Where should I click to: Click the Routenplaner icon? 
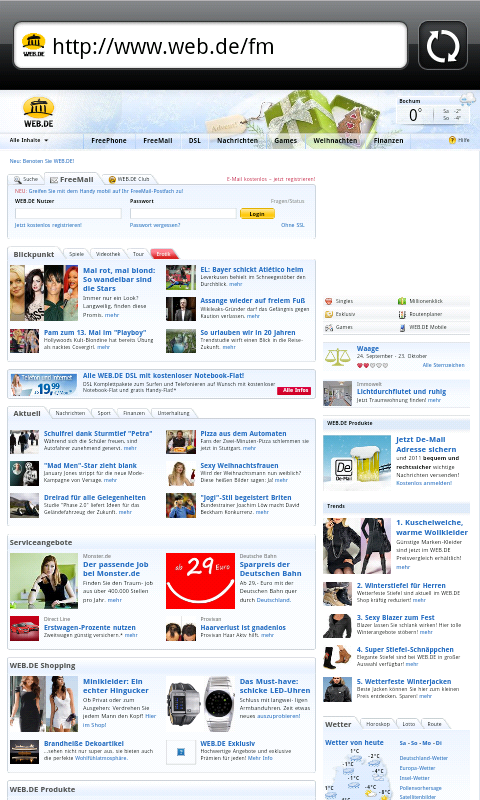(x=402, y=314)
